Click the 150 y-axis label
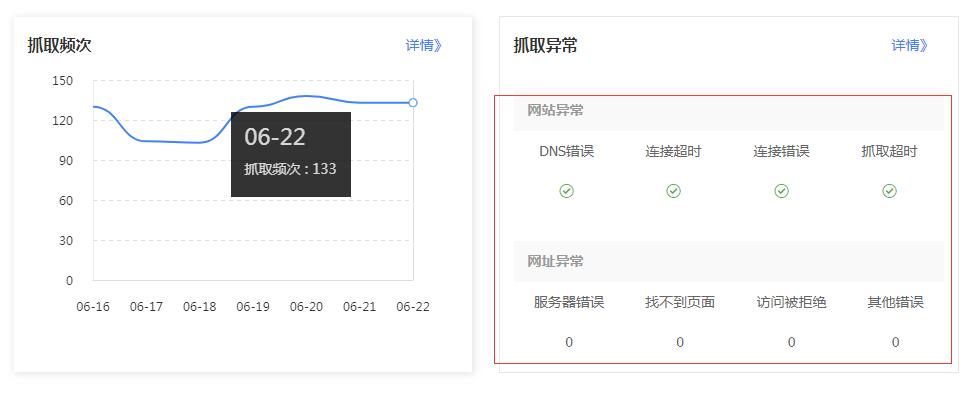The width and height of the screenshot is (980, 401). 62,81
